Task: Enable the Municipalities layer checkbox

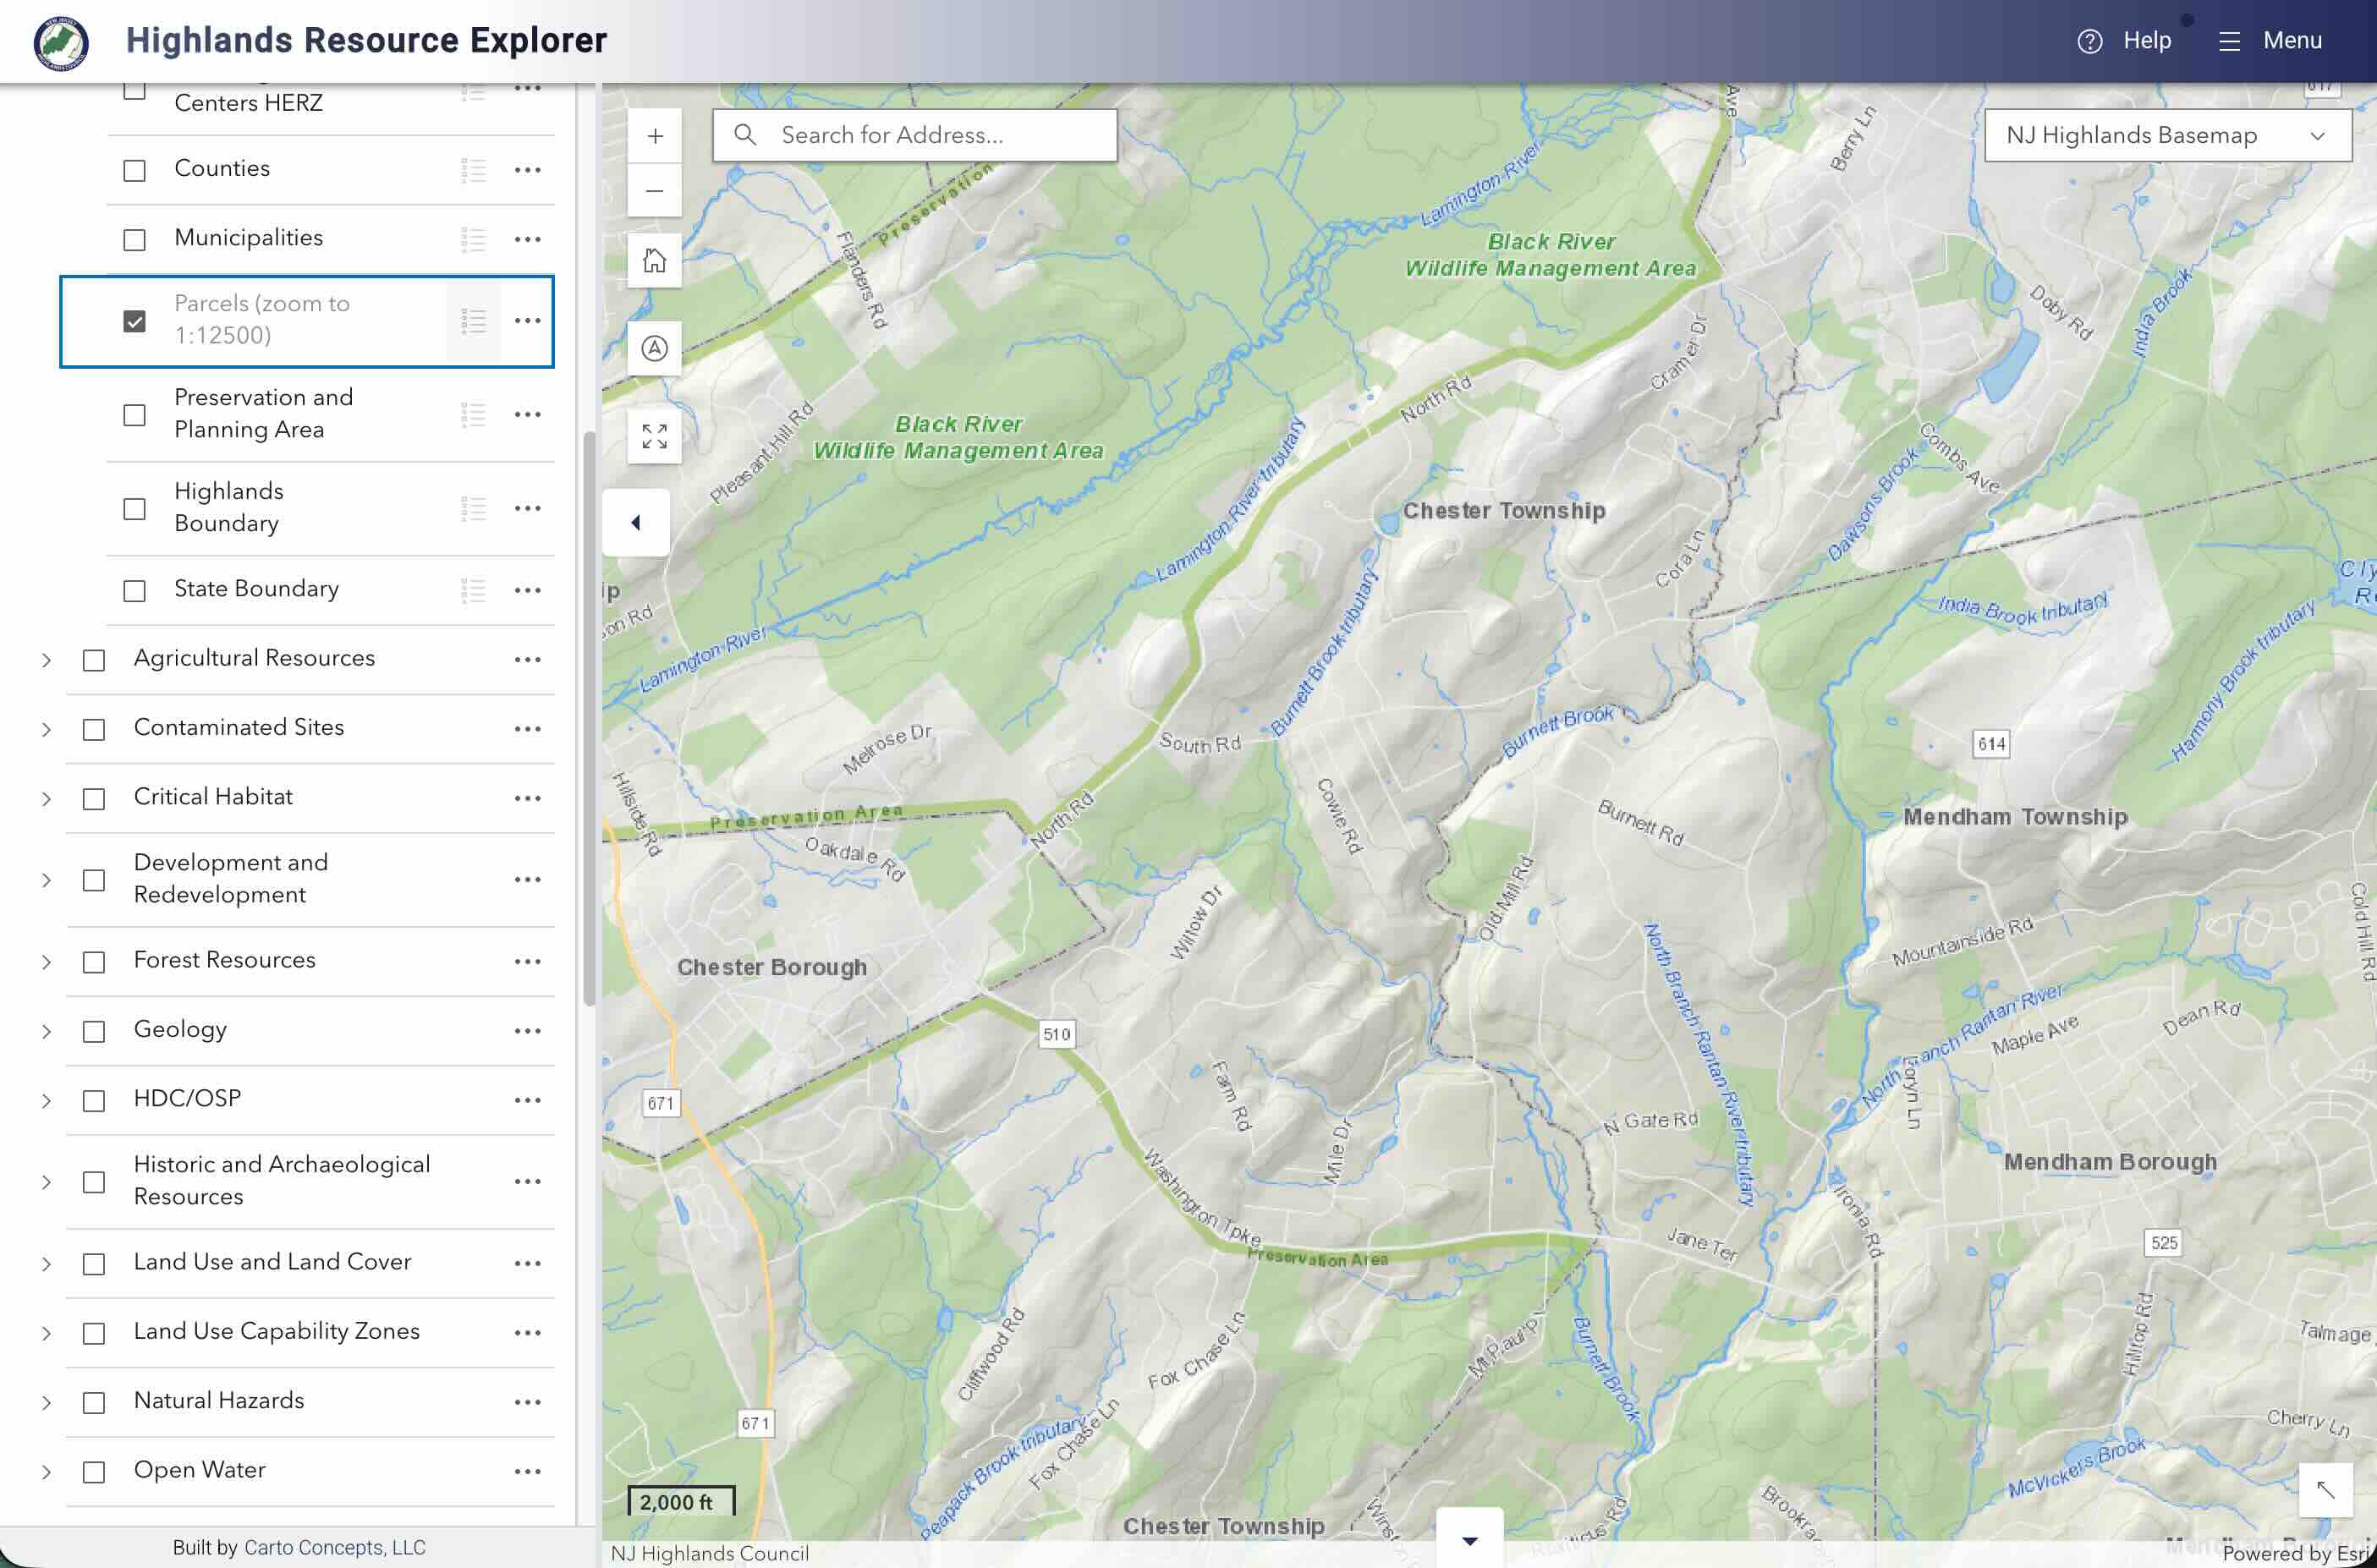Action: pos(135,238)
